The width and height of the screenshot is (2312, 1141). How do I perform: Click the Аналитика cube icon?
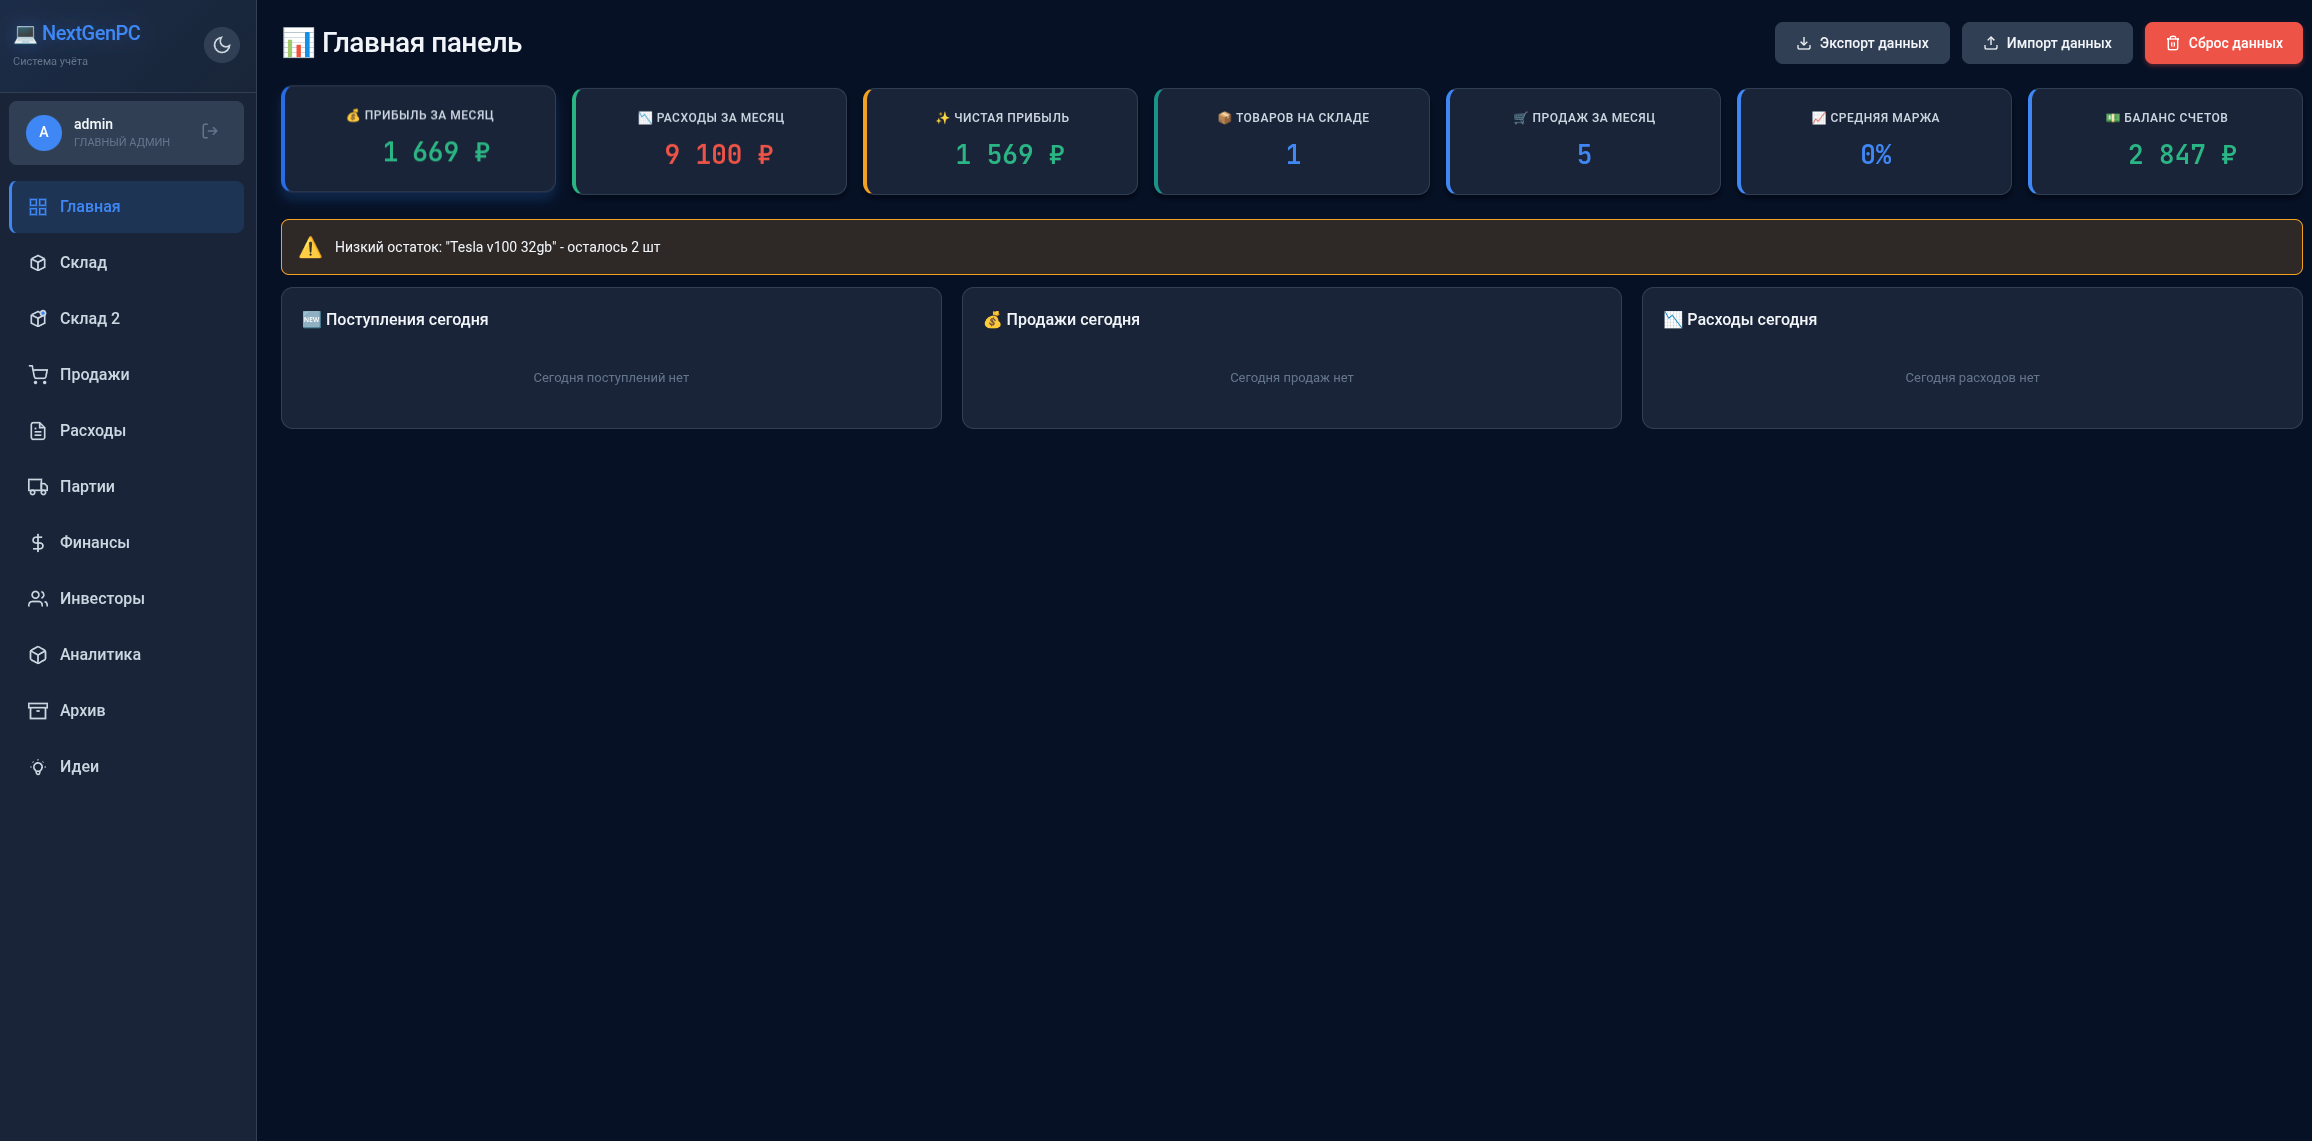[x=38, y=655]
